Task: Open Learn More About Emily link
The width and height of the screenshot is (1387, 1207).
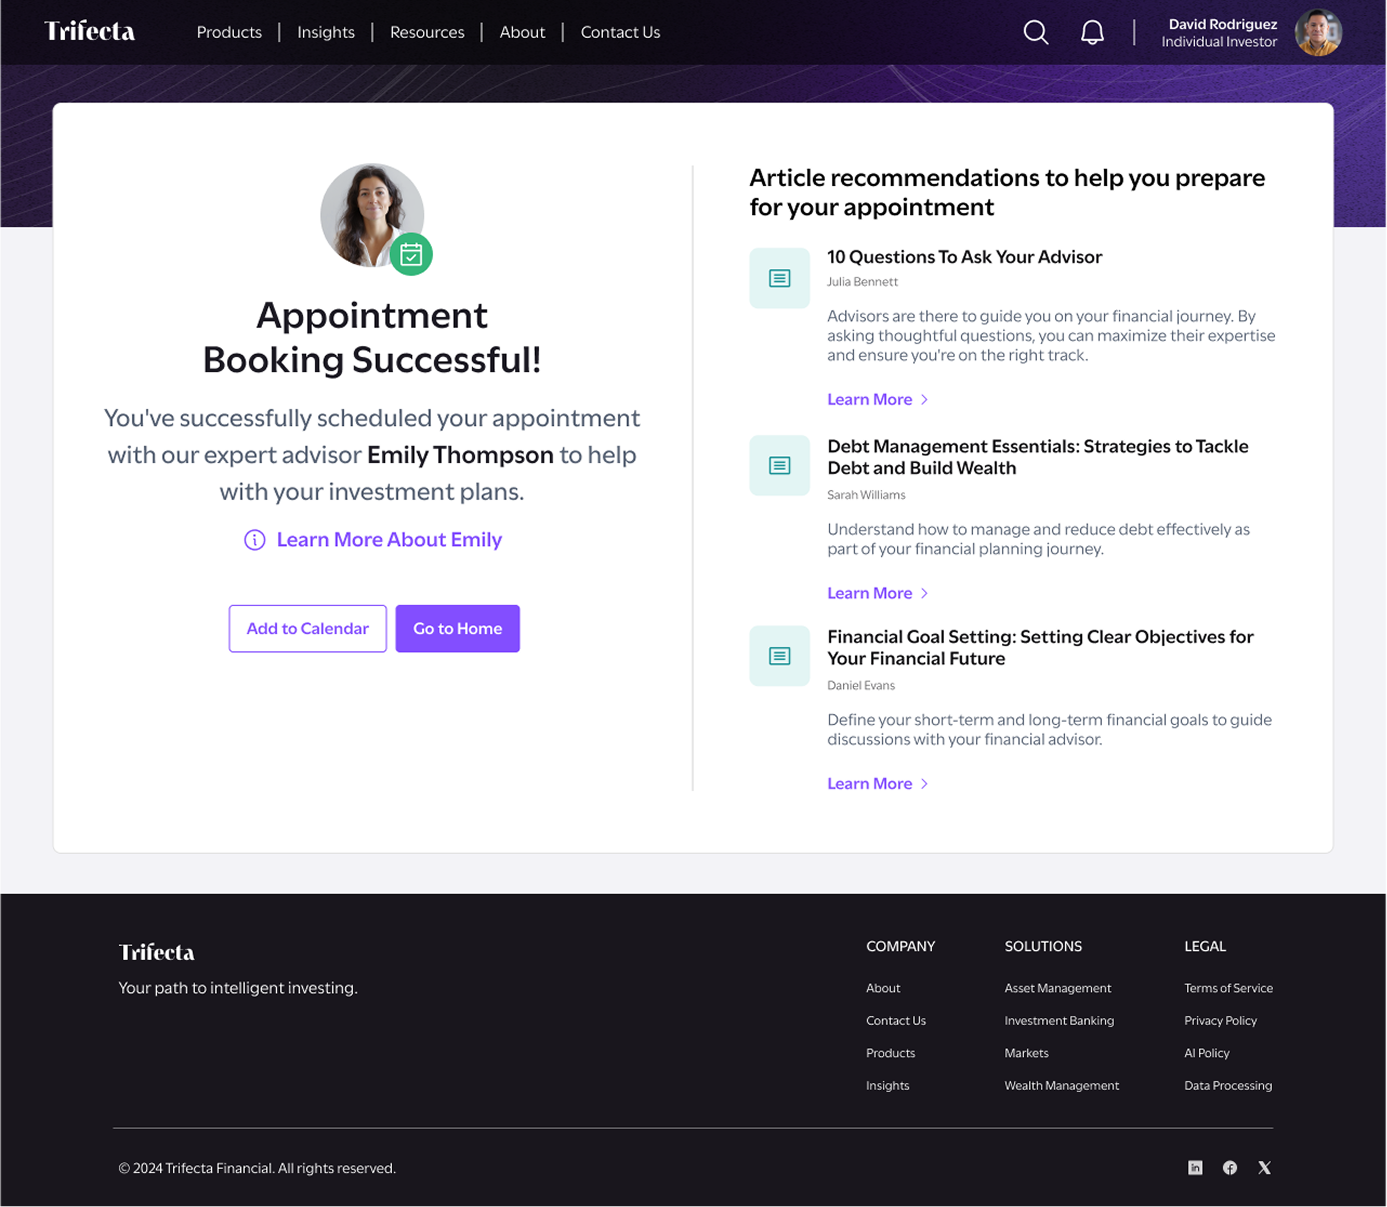Action: 389,540
